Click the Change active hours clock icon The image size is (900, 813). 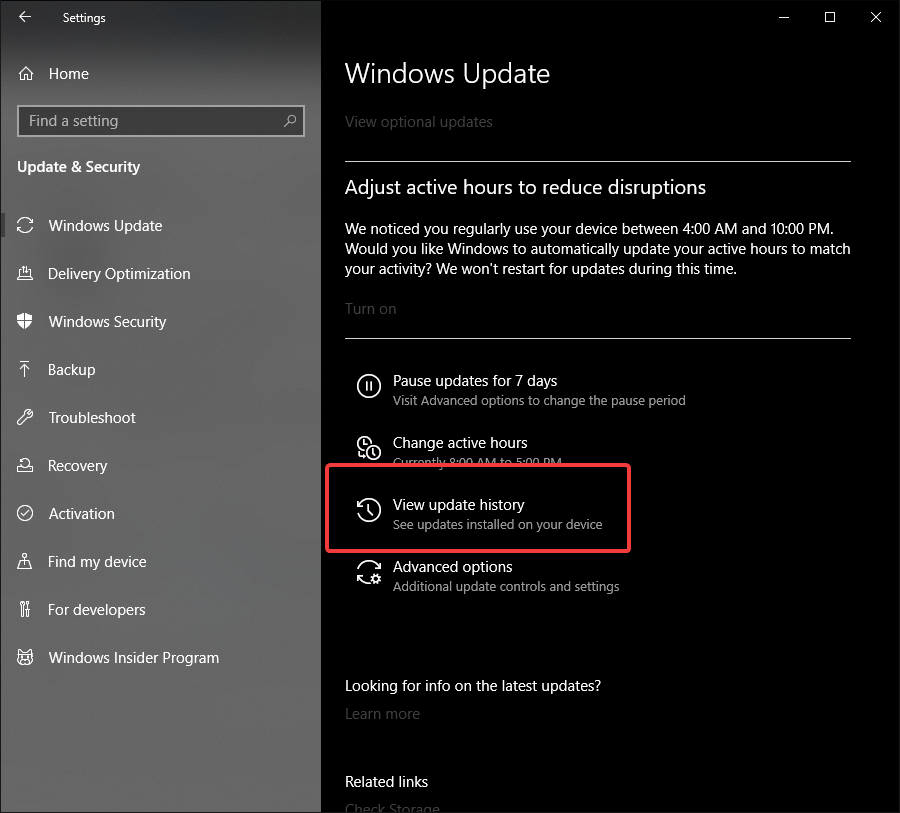click(368, 448)
